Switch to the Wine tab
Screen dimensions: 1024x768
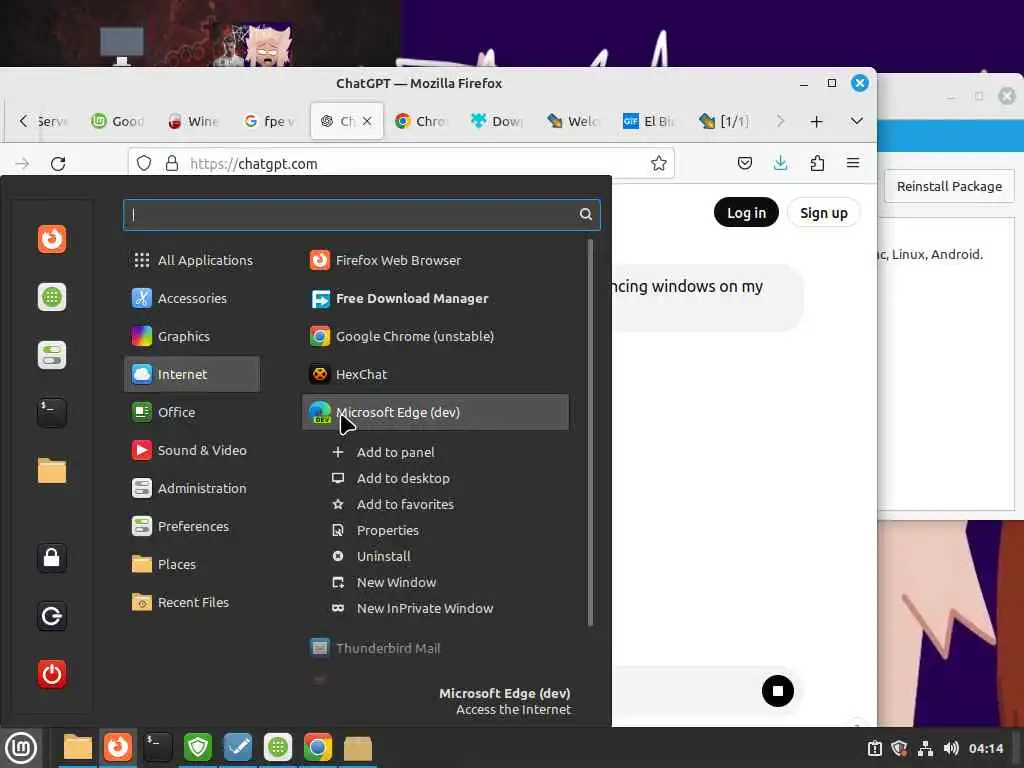pos(193,121)
